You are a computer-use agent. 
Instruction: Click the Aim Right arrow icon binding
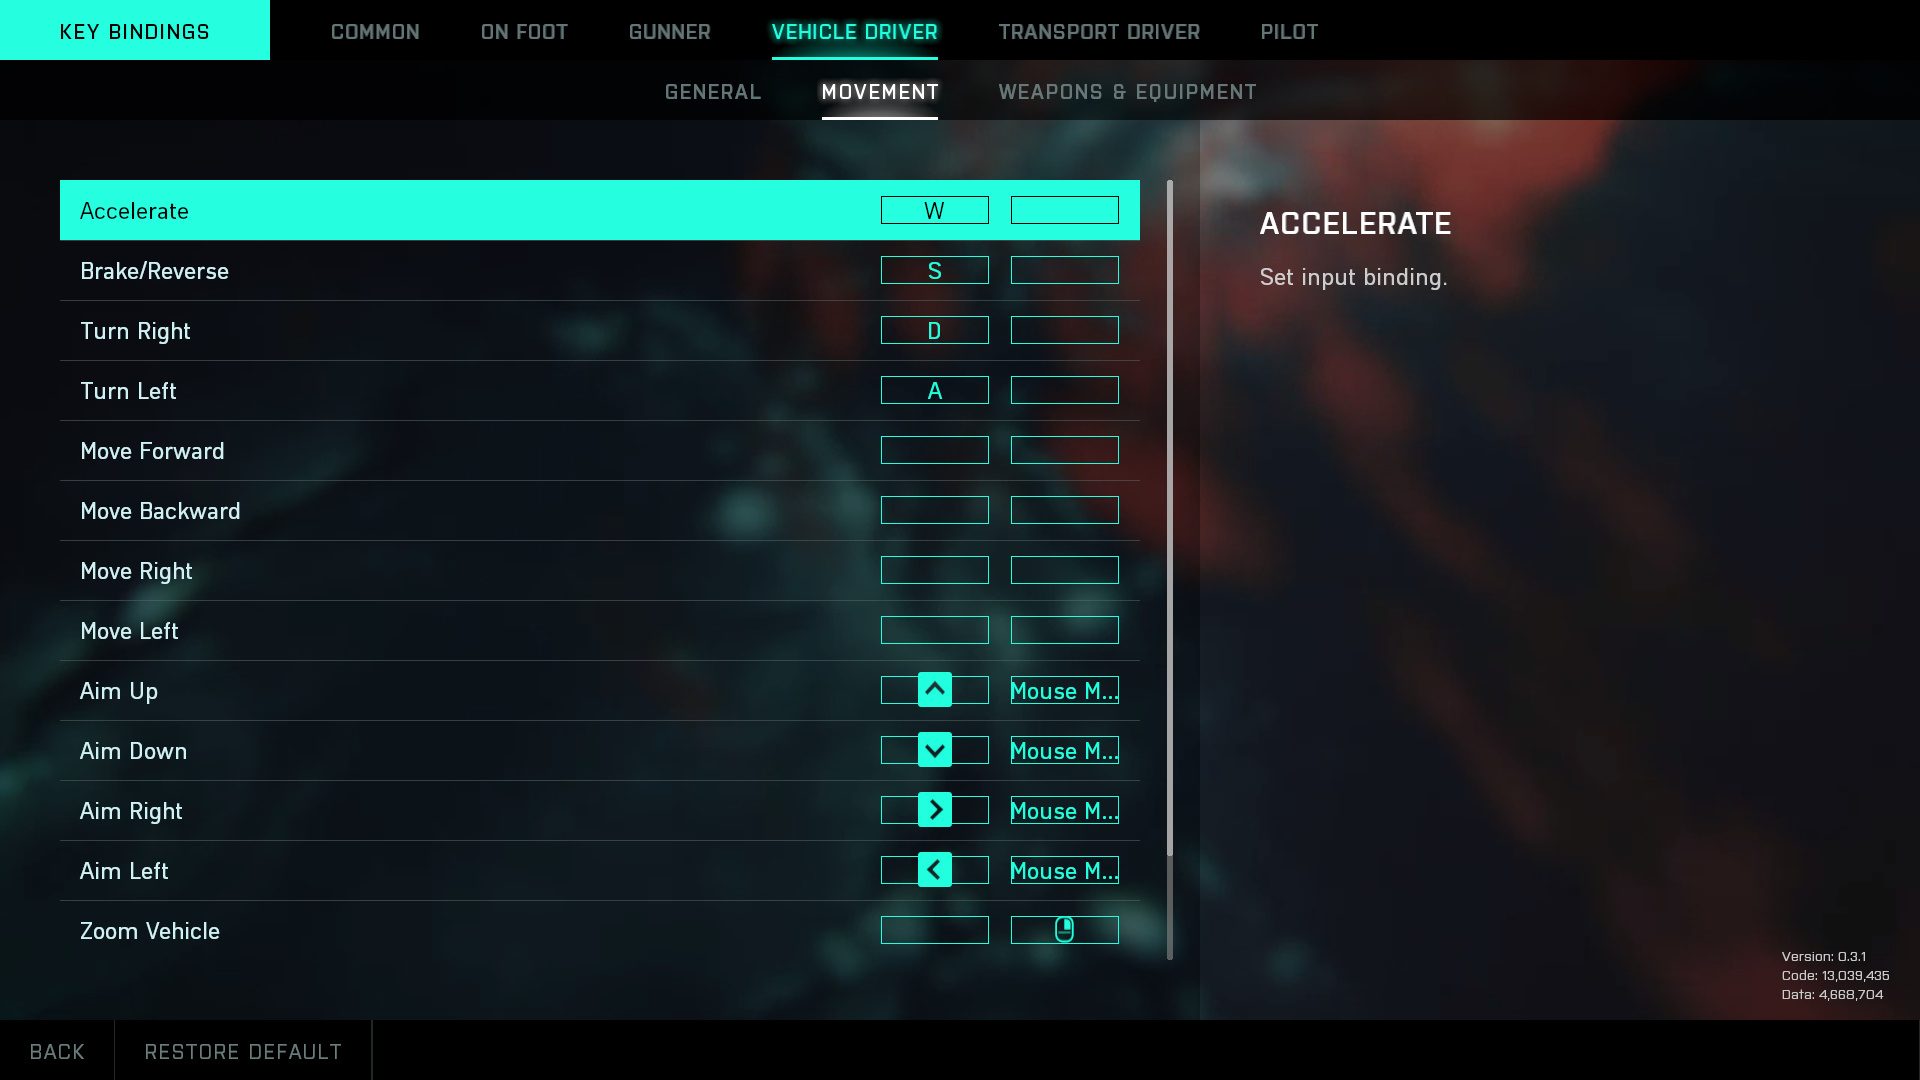pyautogui.click(x=935, y=810)
